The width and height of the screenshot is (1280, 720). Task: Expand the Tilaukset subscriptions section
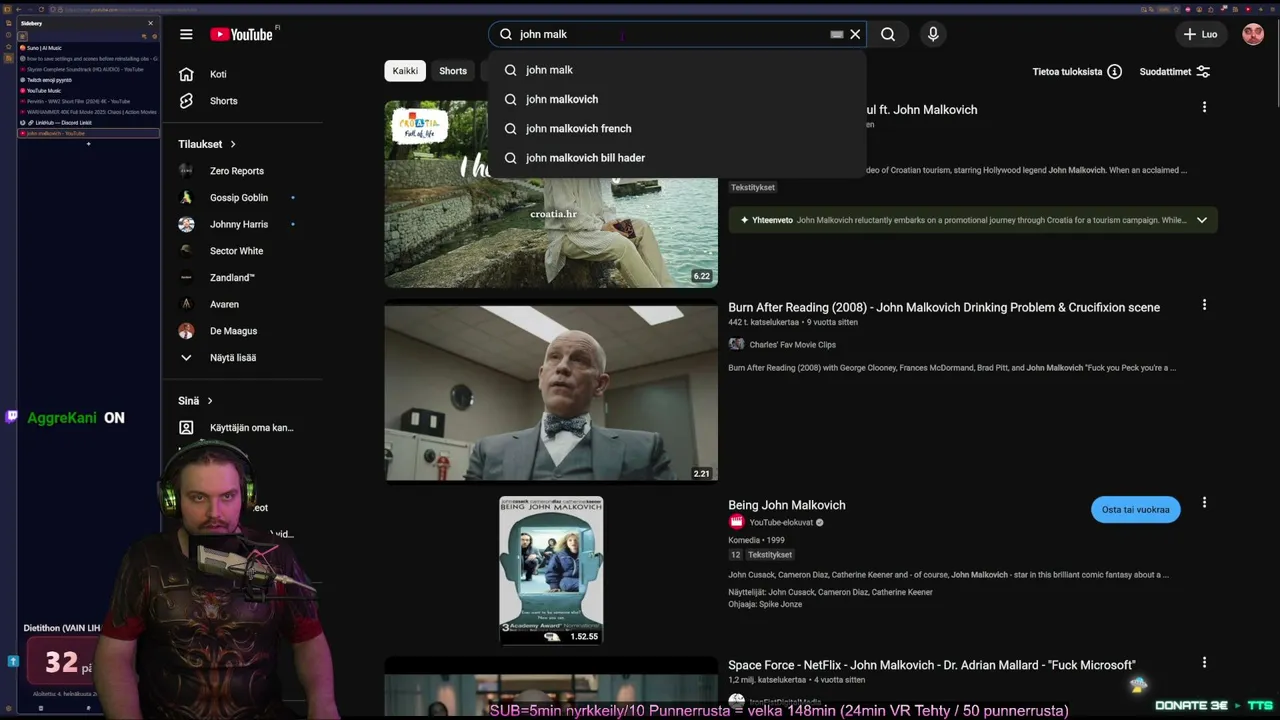coord(208,144)
